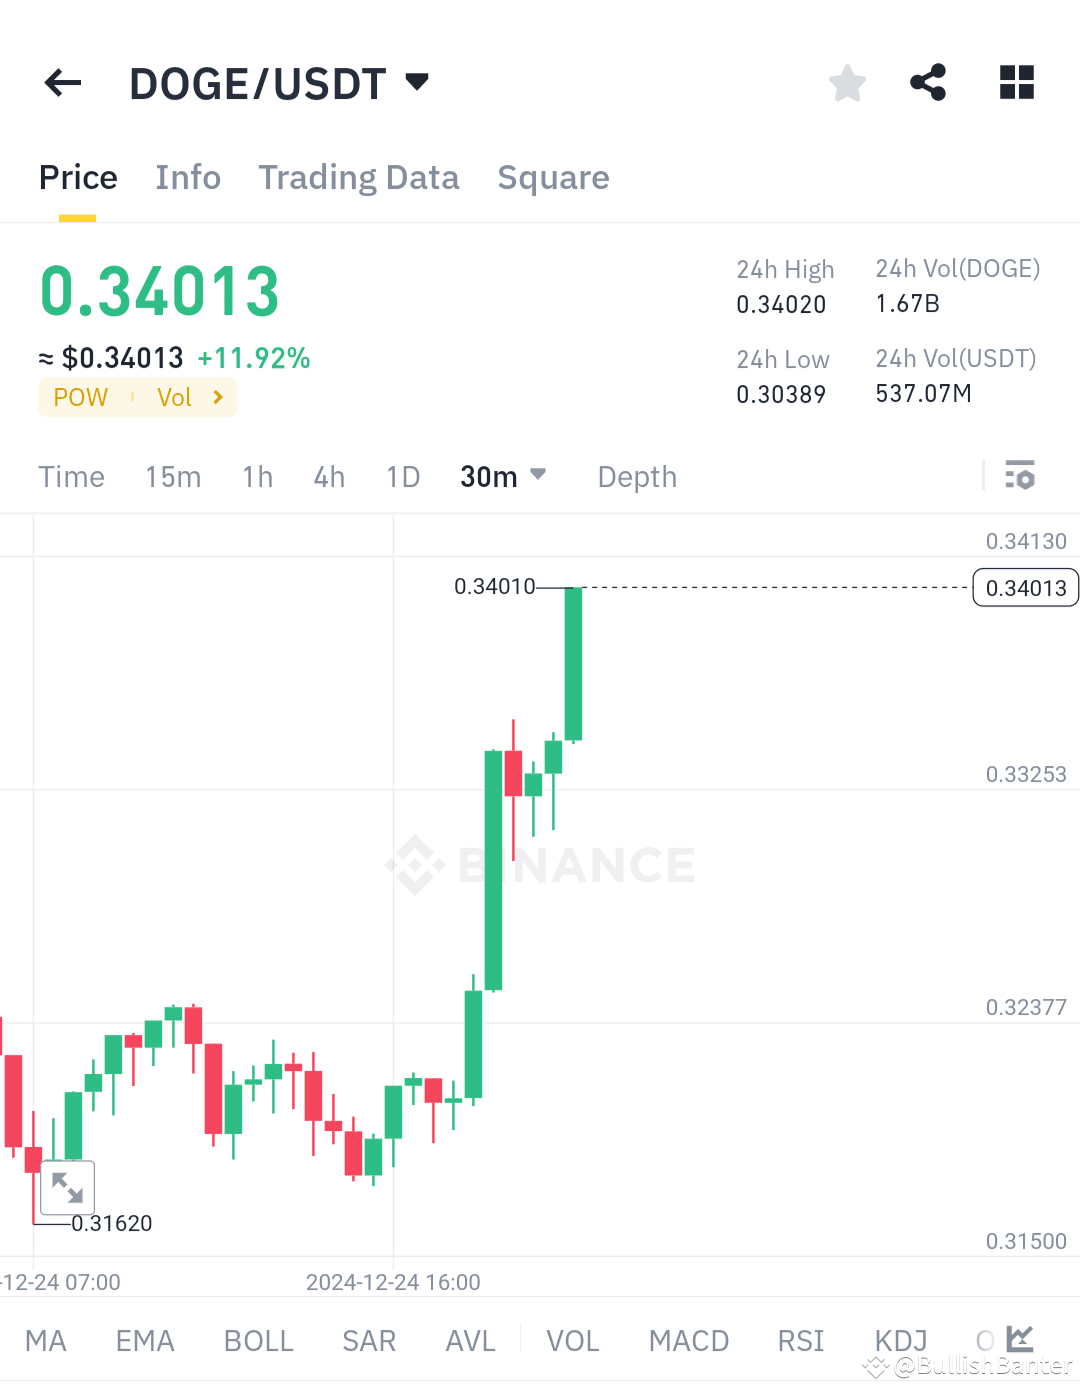
Task: Switch to the Trading Data tab
Action: tap(358, 177)
